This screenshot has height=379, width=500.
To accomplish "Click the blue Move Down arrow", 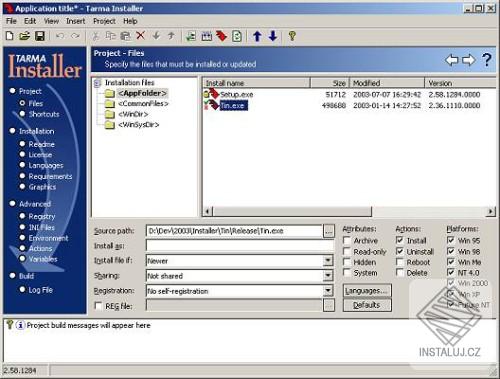I will [273, 36].
